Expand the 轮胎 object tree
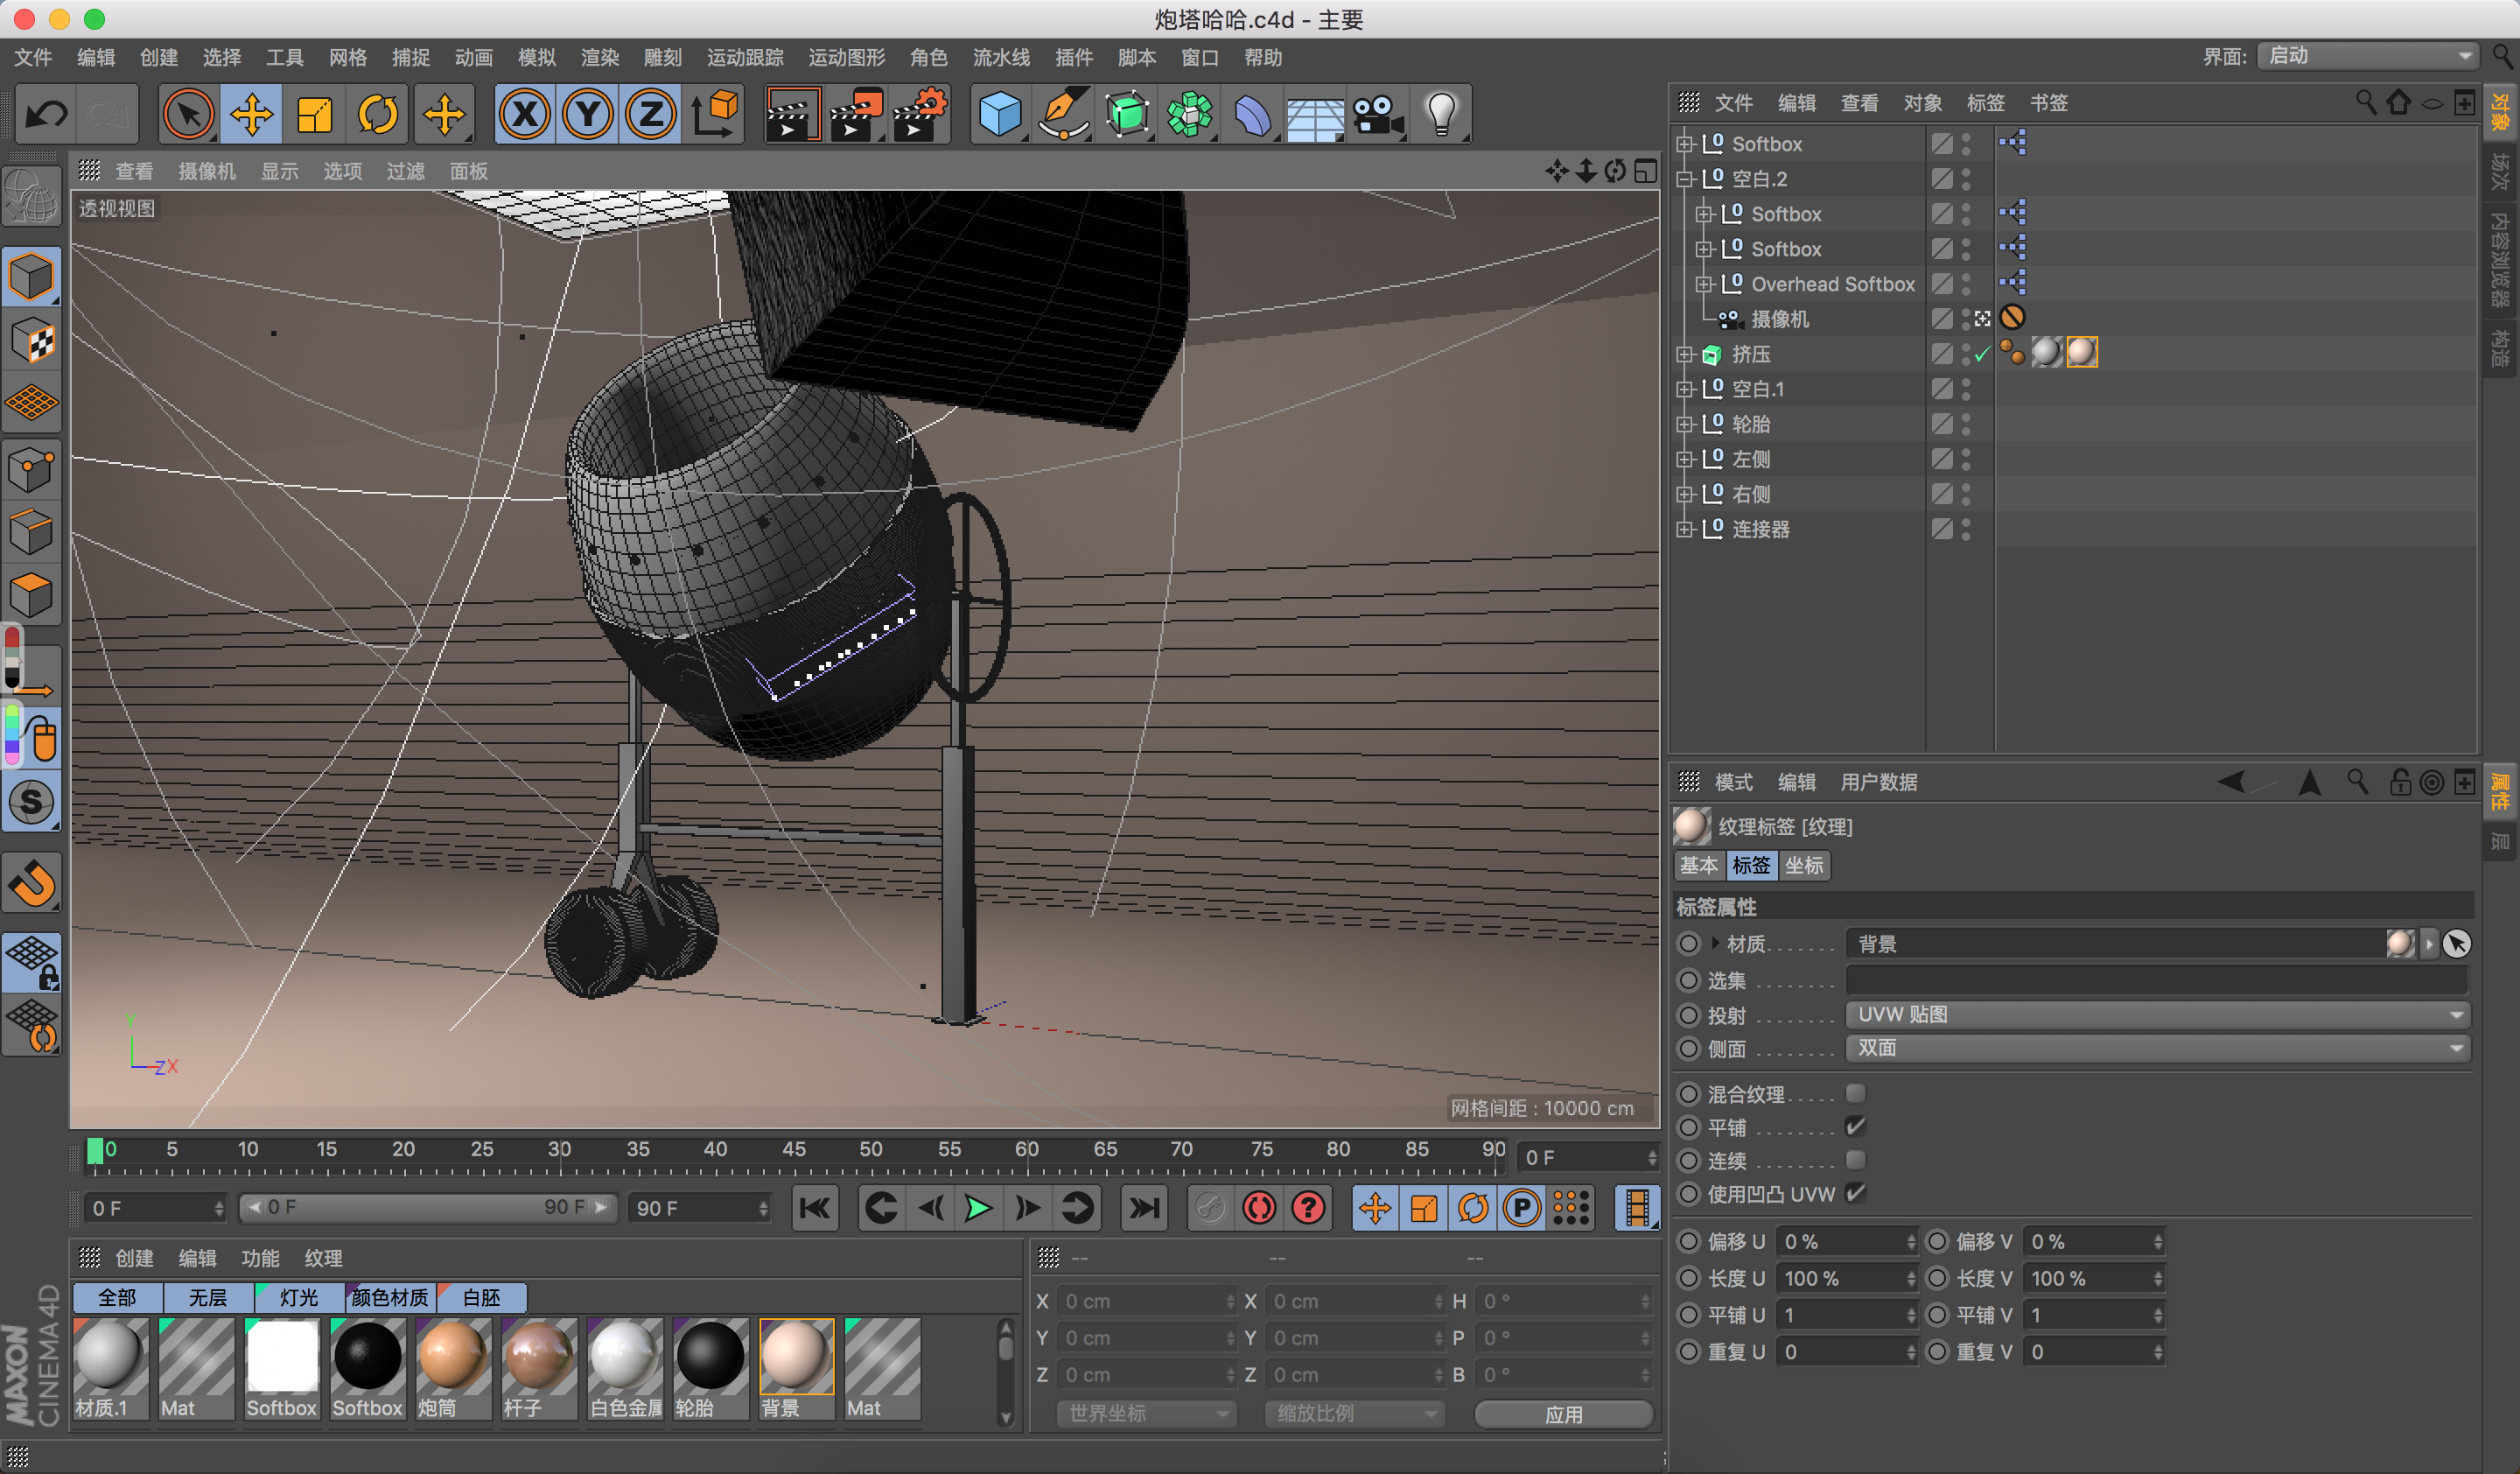This screenshot has width=2520, height=1474. tap(1684, 424)
